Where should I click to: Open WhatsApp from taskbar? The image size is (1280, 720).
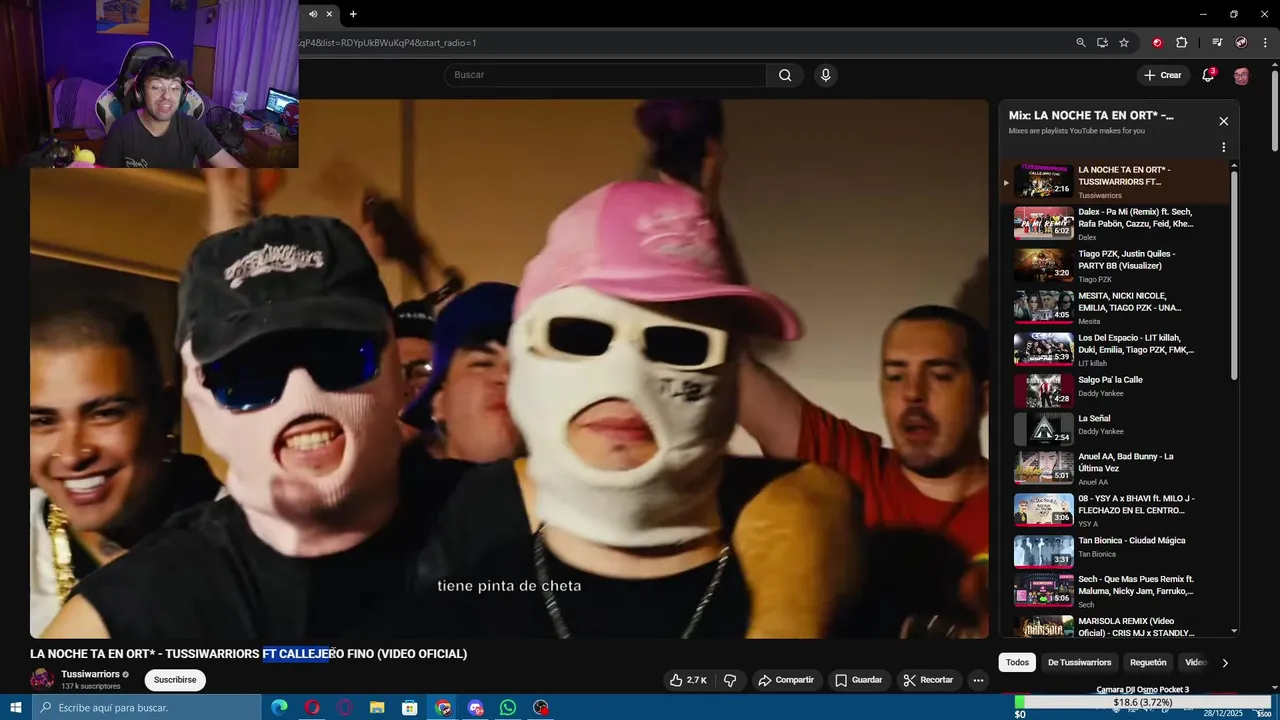tap(508, 708)
